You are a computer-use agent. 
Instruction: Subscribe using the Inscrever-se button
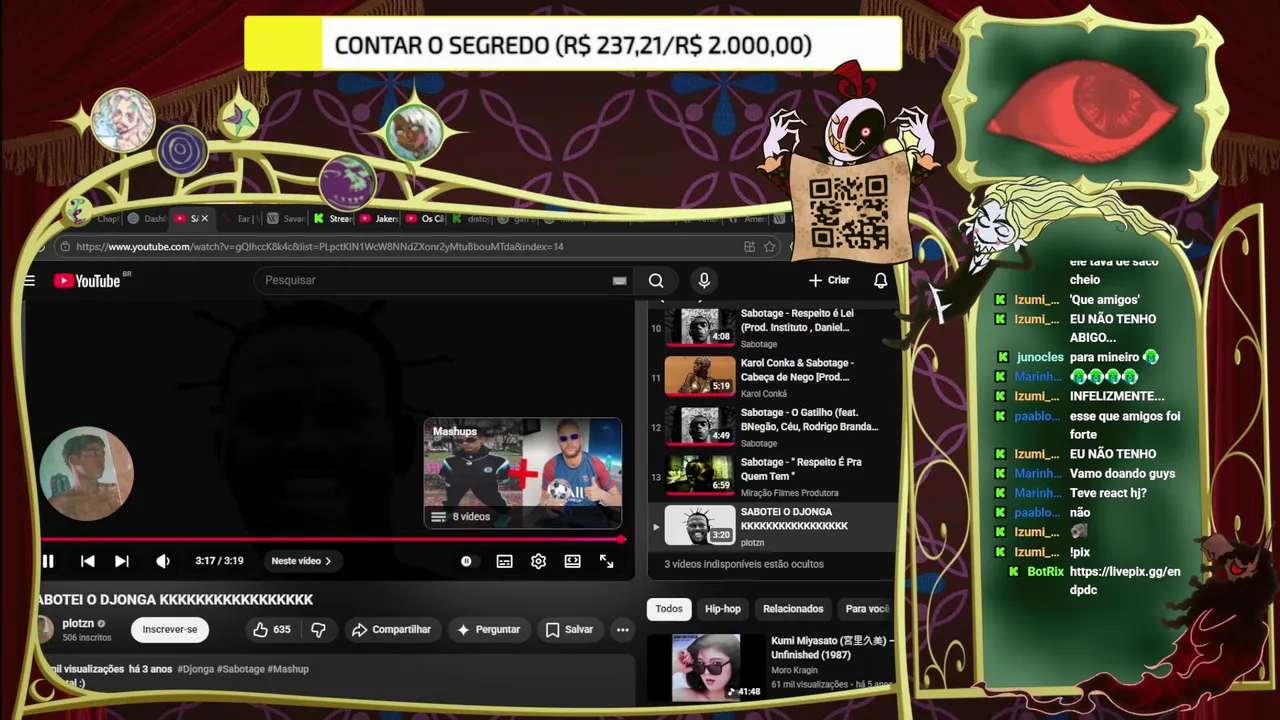170,630
